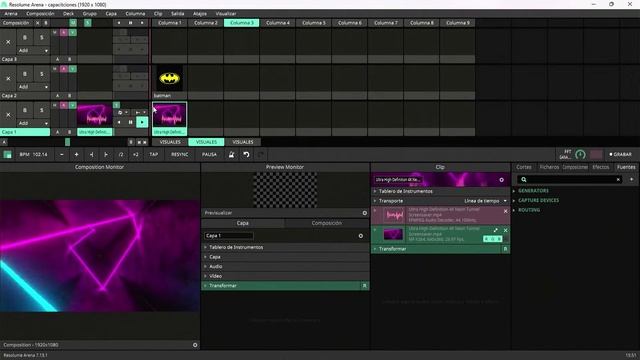Toggle bypass B on Capa 1
Screen dimensions: 640x360
click(x=25, y=110)
